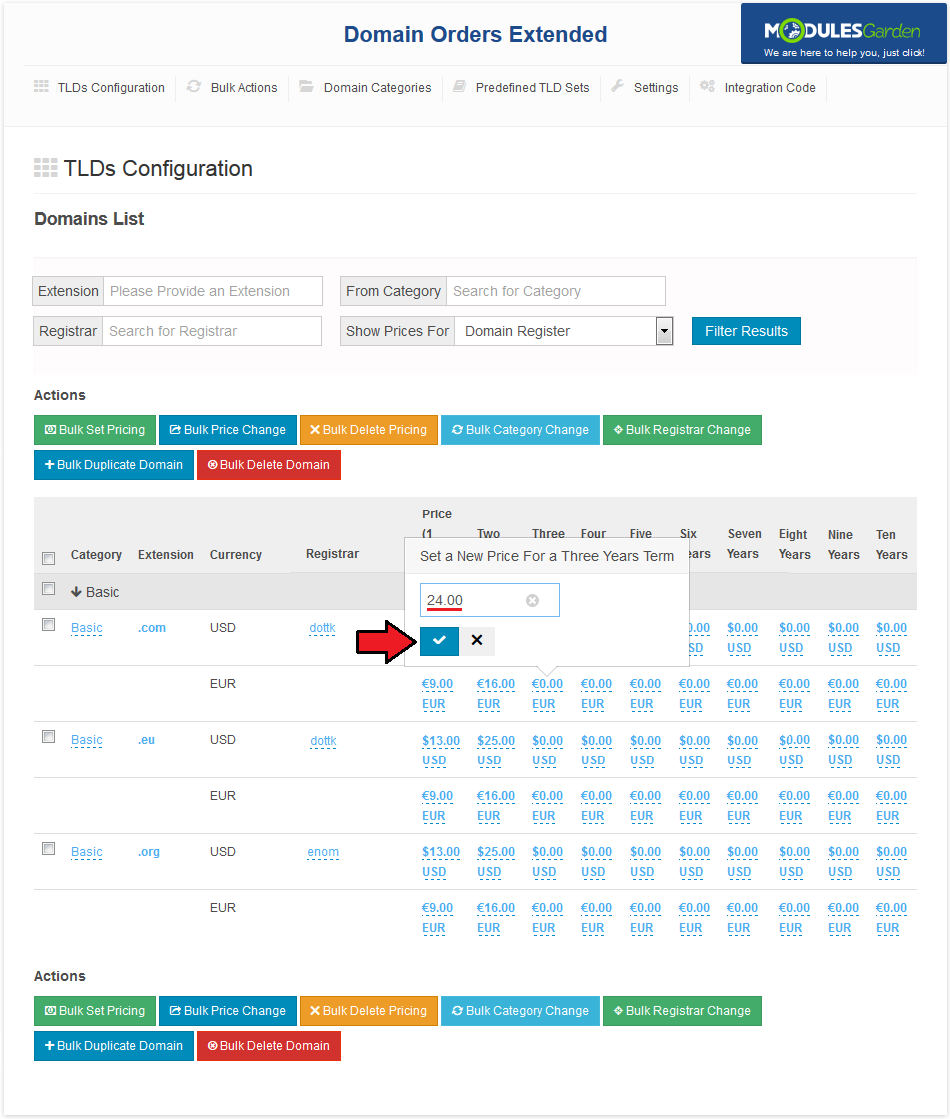The height and width of the screenshot is (1119, 950).
Task: Click the Registrar search field
Action: pyautogui.click(x=212, y=331)
